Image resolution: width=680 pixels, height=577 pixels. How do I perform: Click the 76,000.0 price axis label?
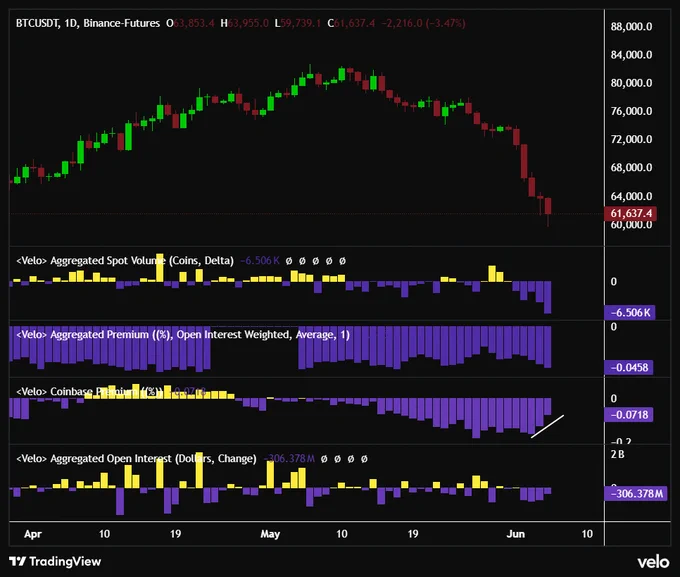631,111
